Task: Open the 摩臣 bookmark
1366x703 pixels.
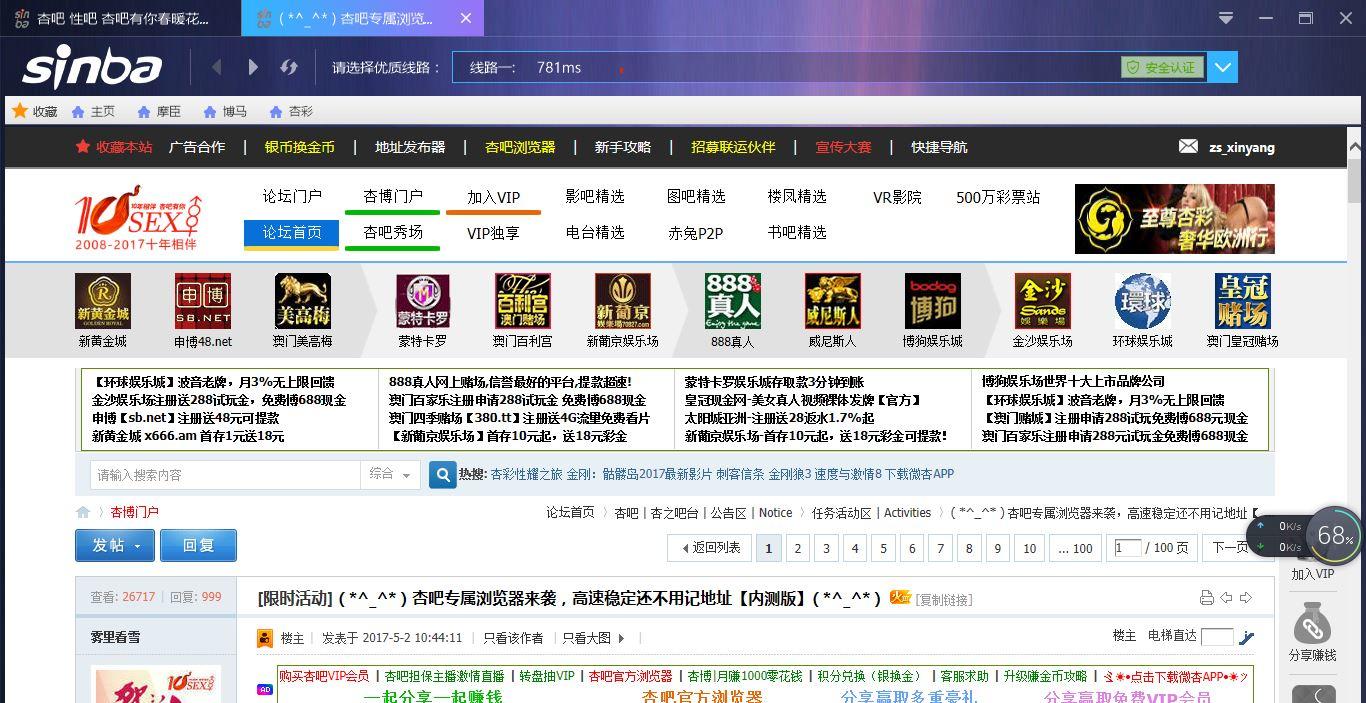Action: pos(159,111)
